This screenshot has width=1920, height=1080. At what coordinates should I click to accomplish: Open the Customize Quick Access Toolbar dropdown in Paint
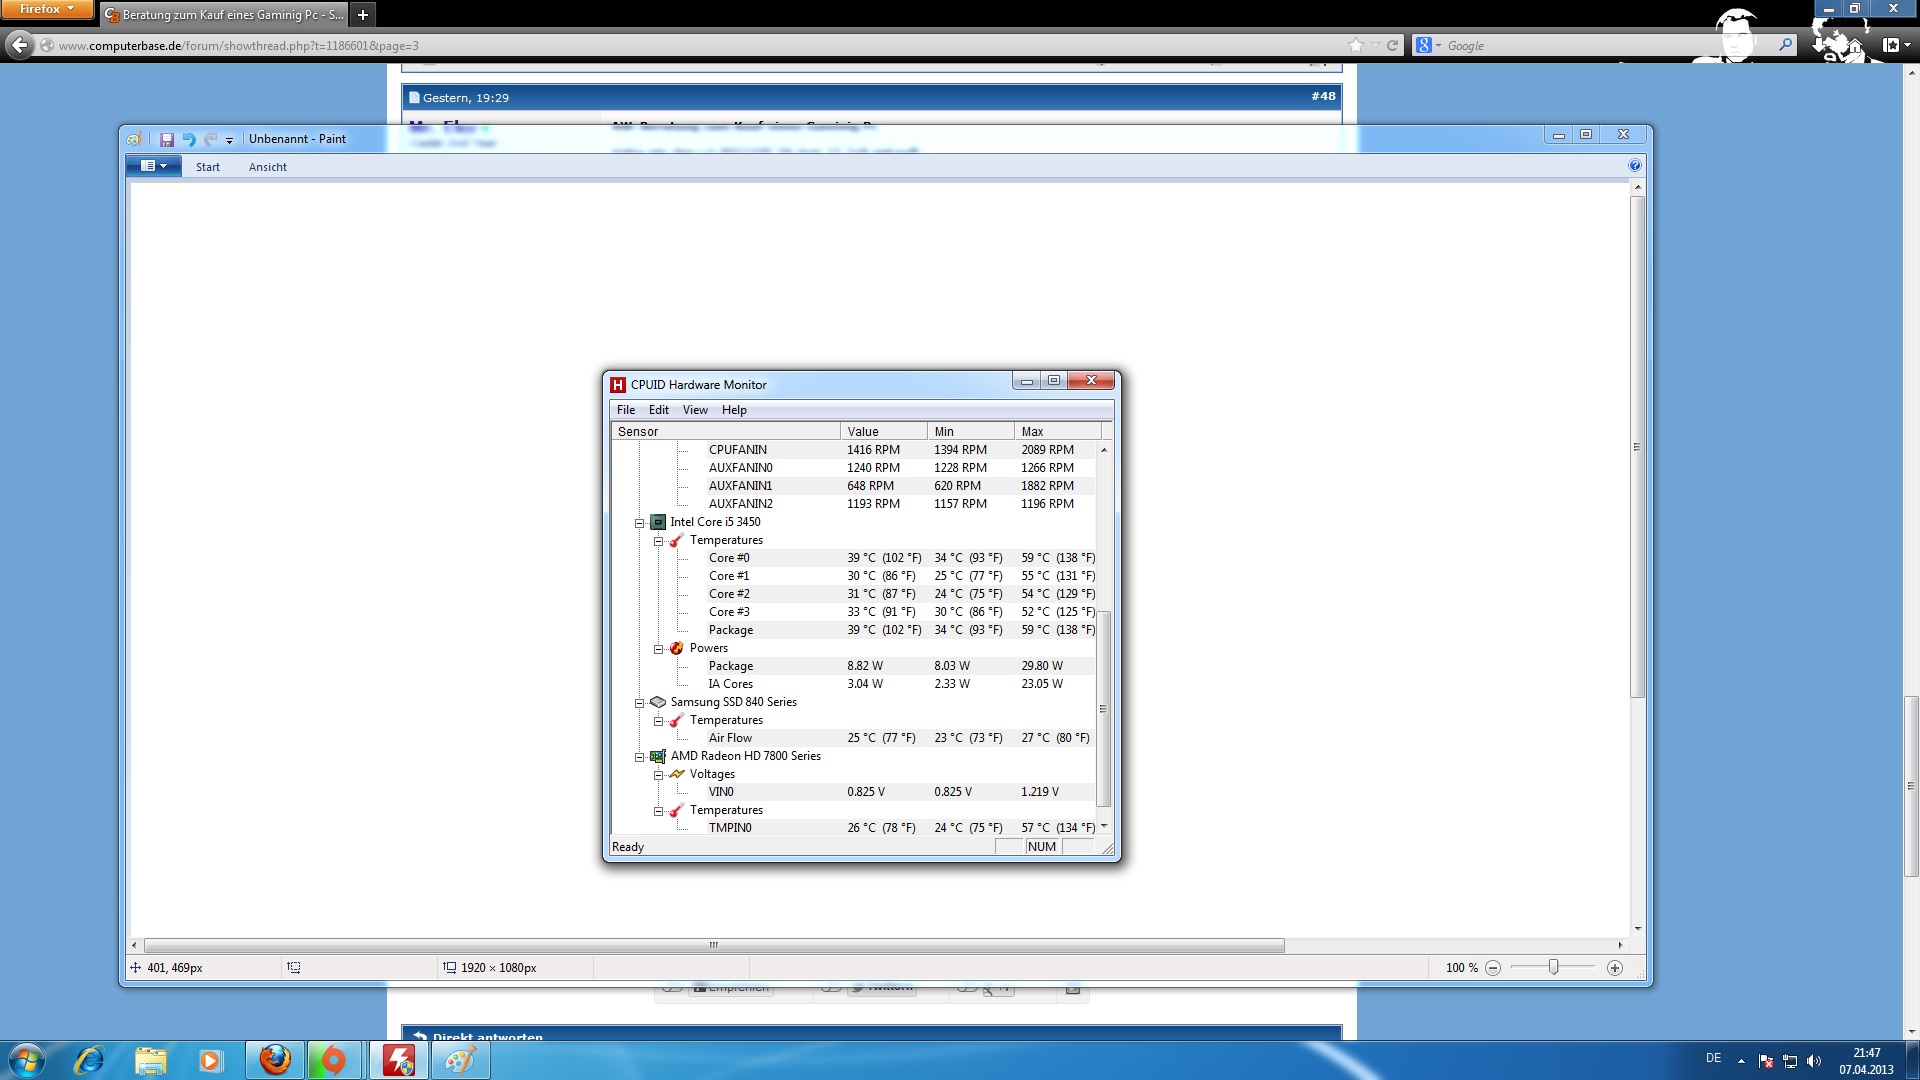(x=229, y=140)
